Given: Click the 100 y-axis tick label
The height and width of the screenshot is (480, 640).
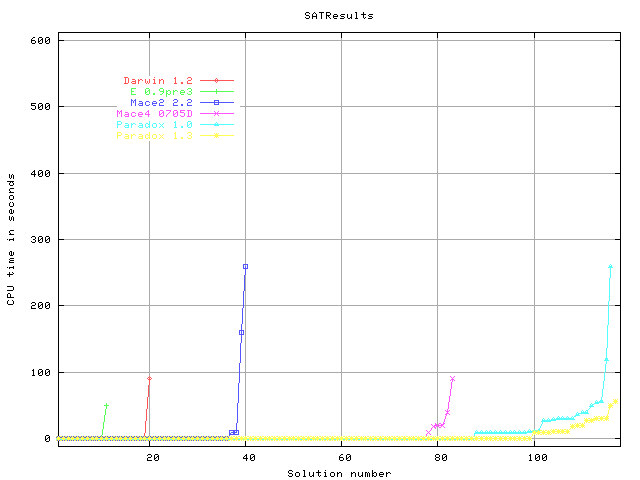Looking at the screenshot, I should point(40,373).
